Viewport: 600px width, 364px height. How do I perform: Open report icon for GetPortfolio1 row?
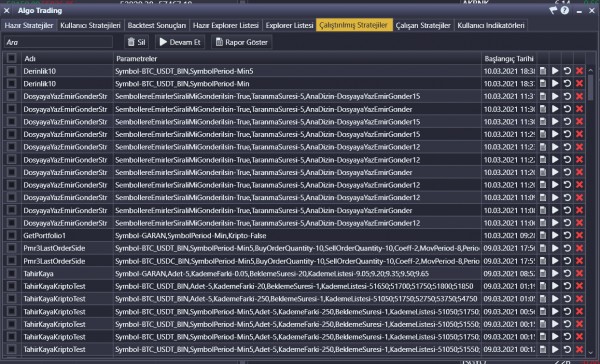pyautogui.click(x=543, y=235)
